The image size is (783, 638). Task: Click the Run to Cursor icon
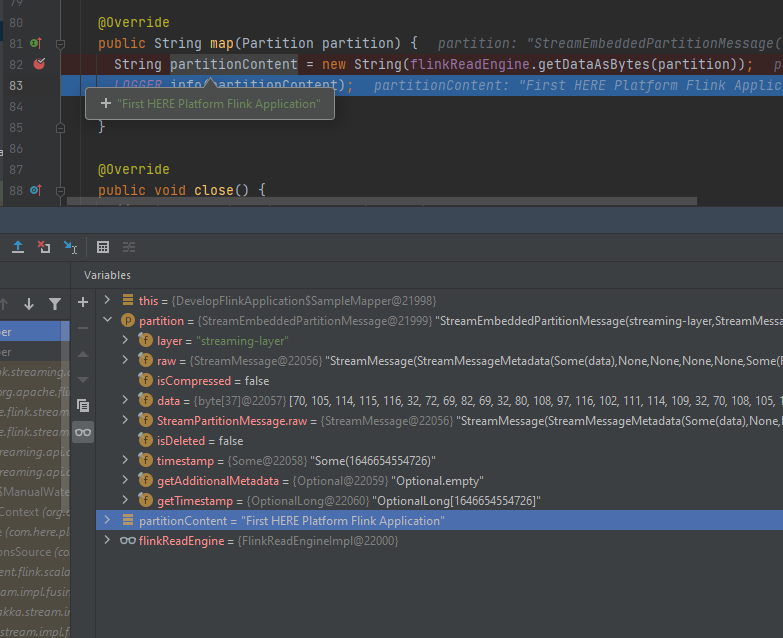click(70, 246)
